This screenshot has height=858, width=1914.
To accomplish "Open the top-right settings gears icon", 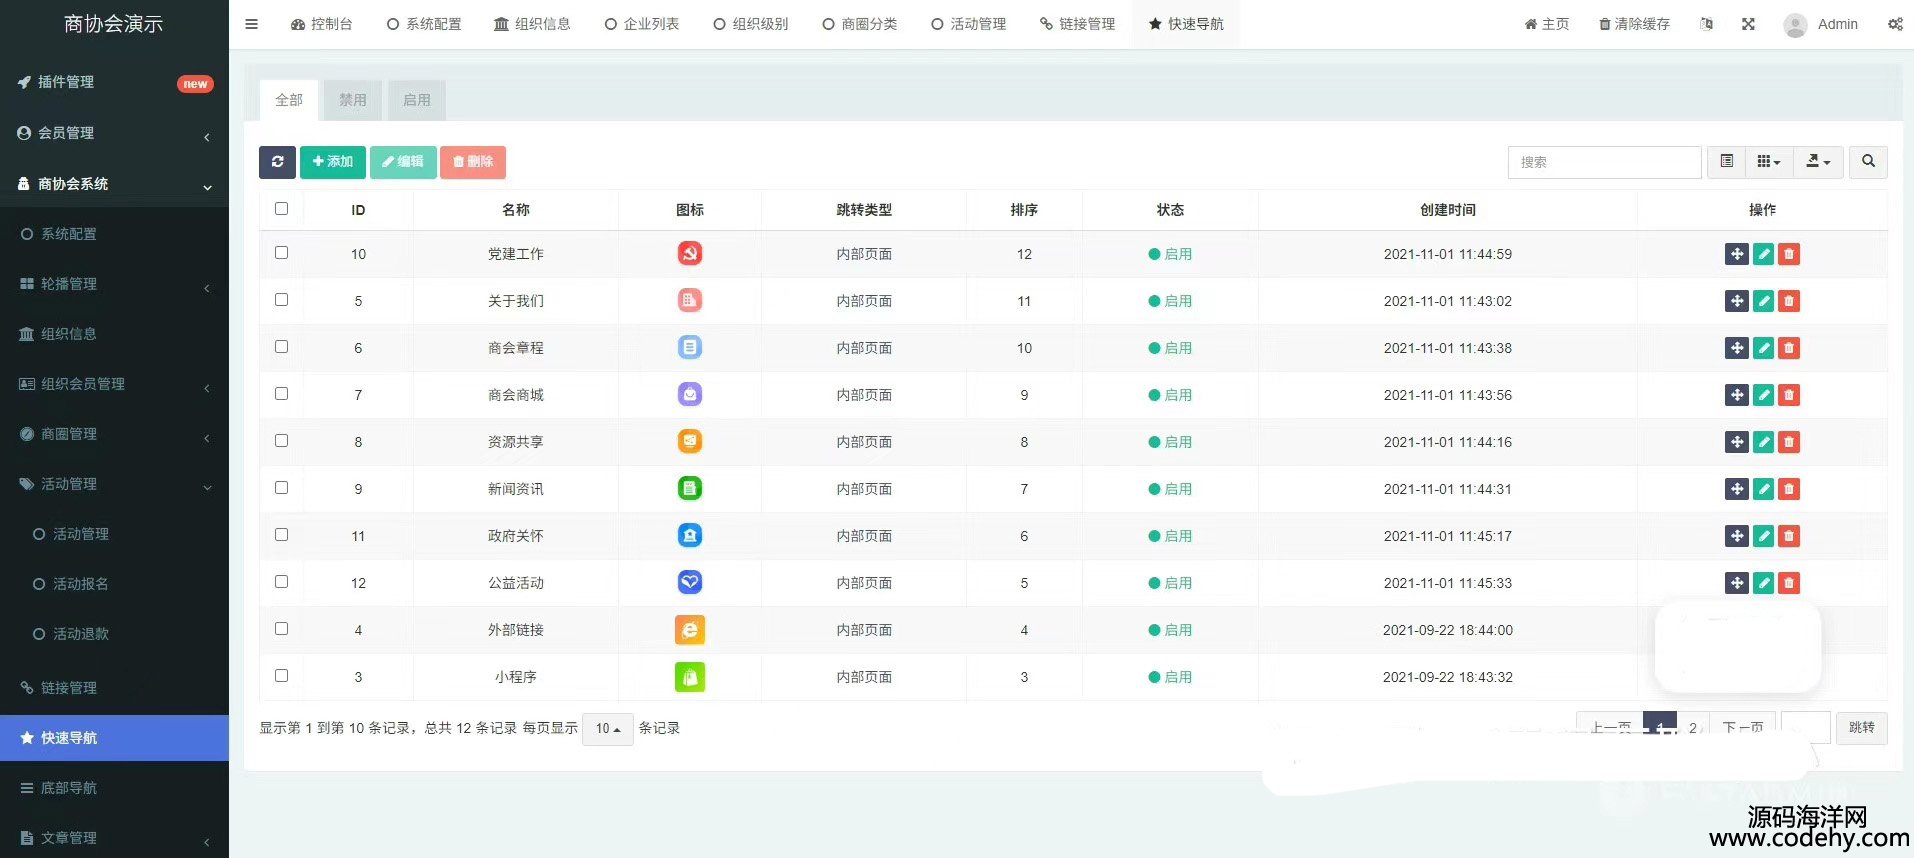I will tap(1895, 24).
